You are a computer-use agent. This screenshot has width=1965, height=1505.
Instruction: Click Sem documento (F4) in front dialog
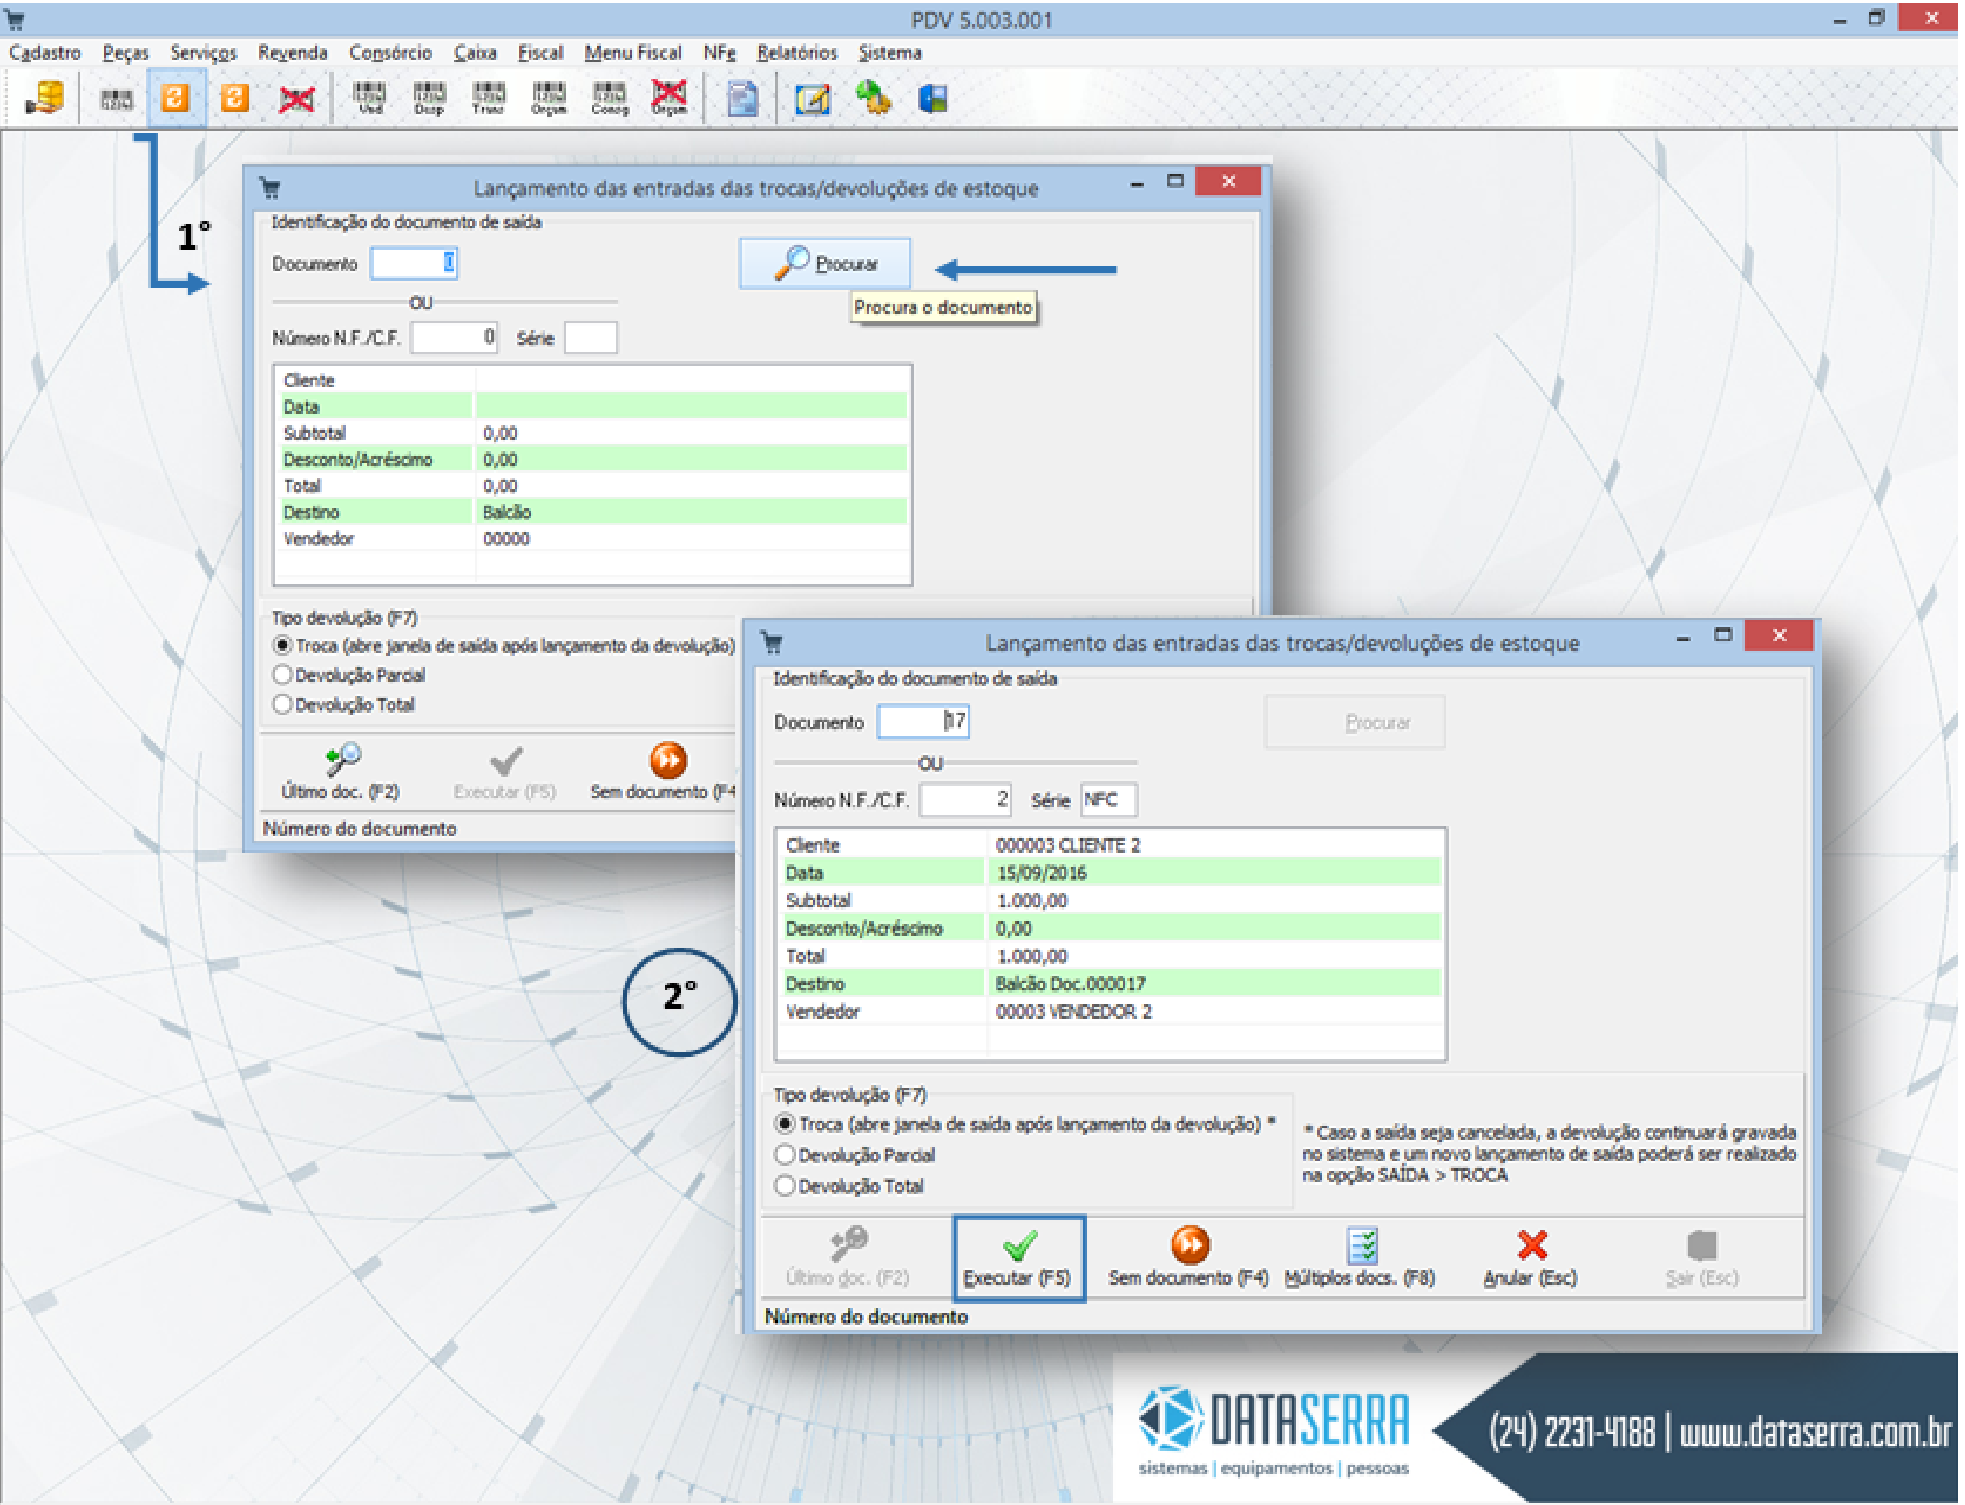click(1188, 1258)
